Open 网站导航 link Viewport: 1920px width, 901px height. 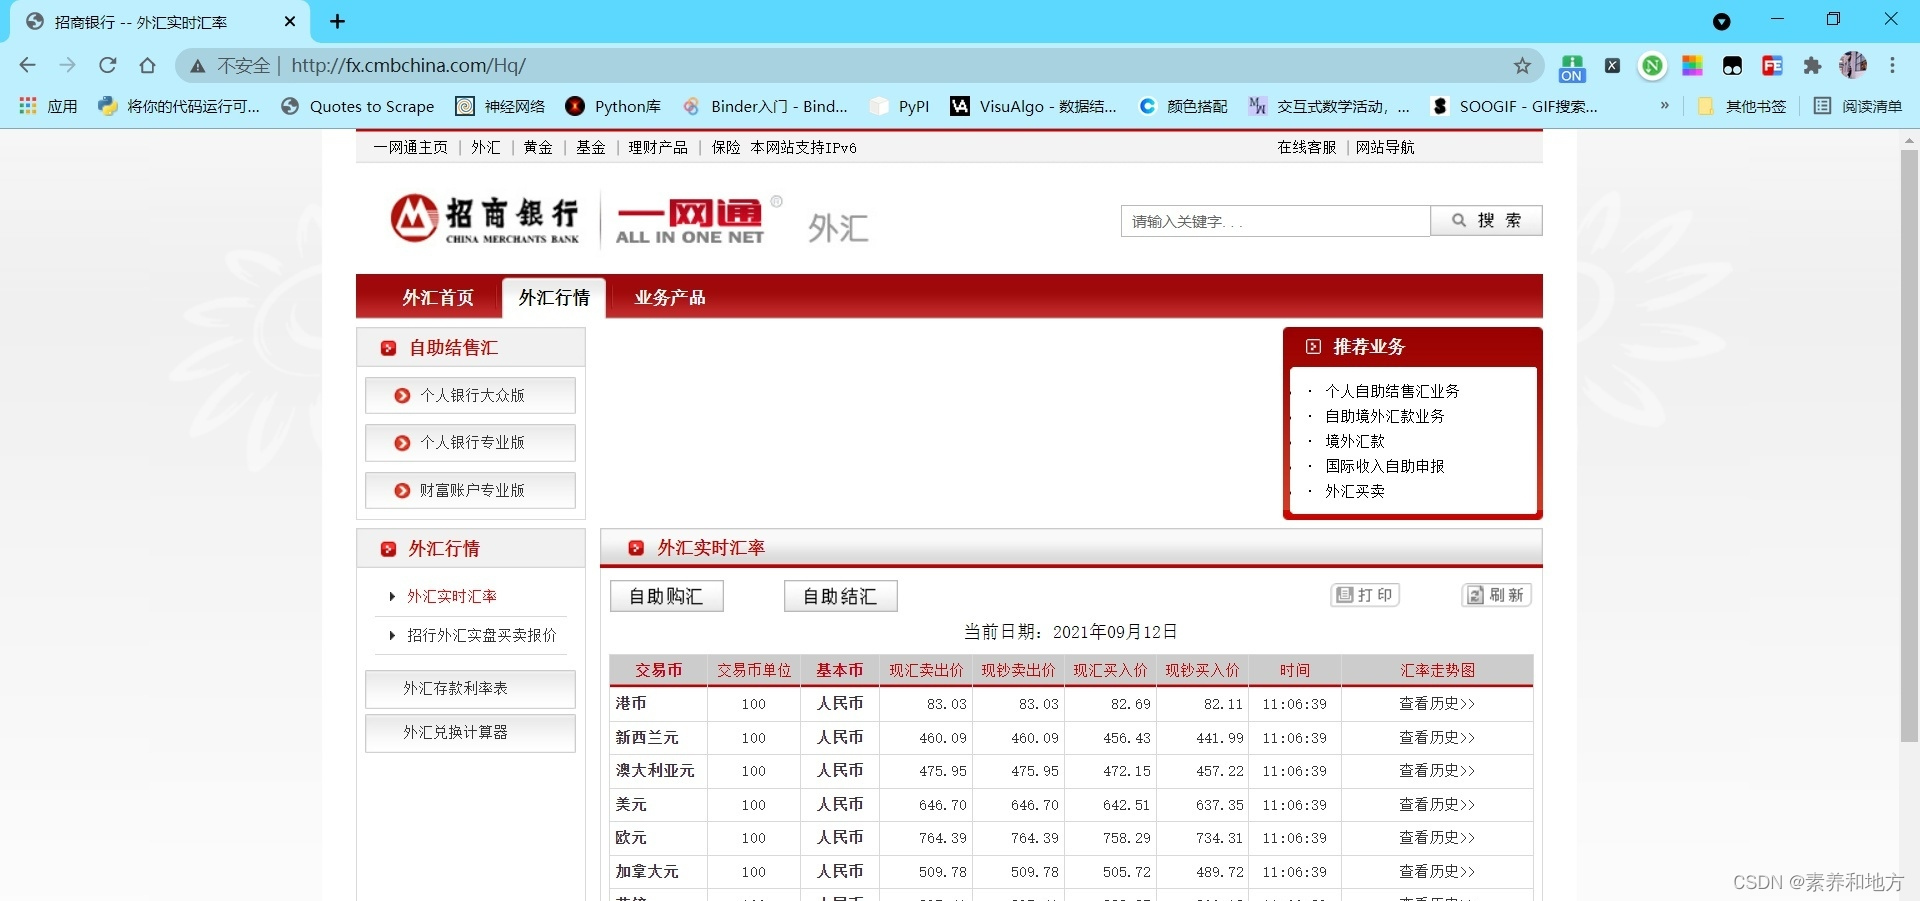[x=1385, y=147]
